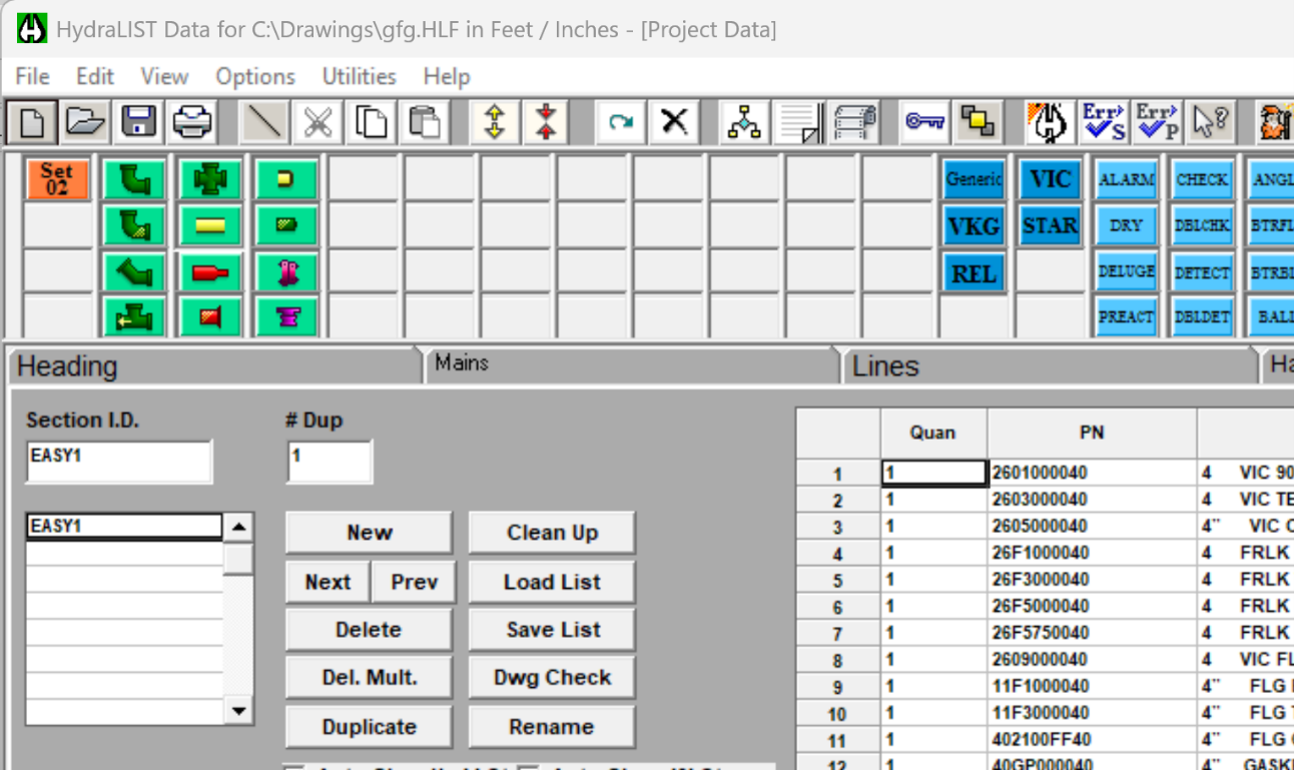
Task: Choose the red reducer fitting icon
Action: [x=210, y=272]
